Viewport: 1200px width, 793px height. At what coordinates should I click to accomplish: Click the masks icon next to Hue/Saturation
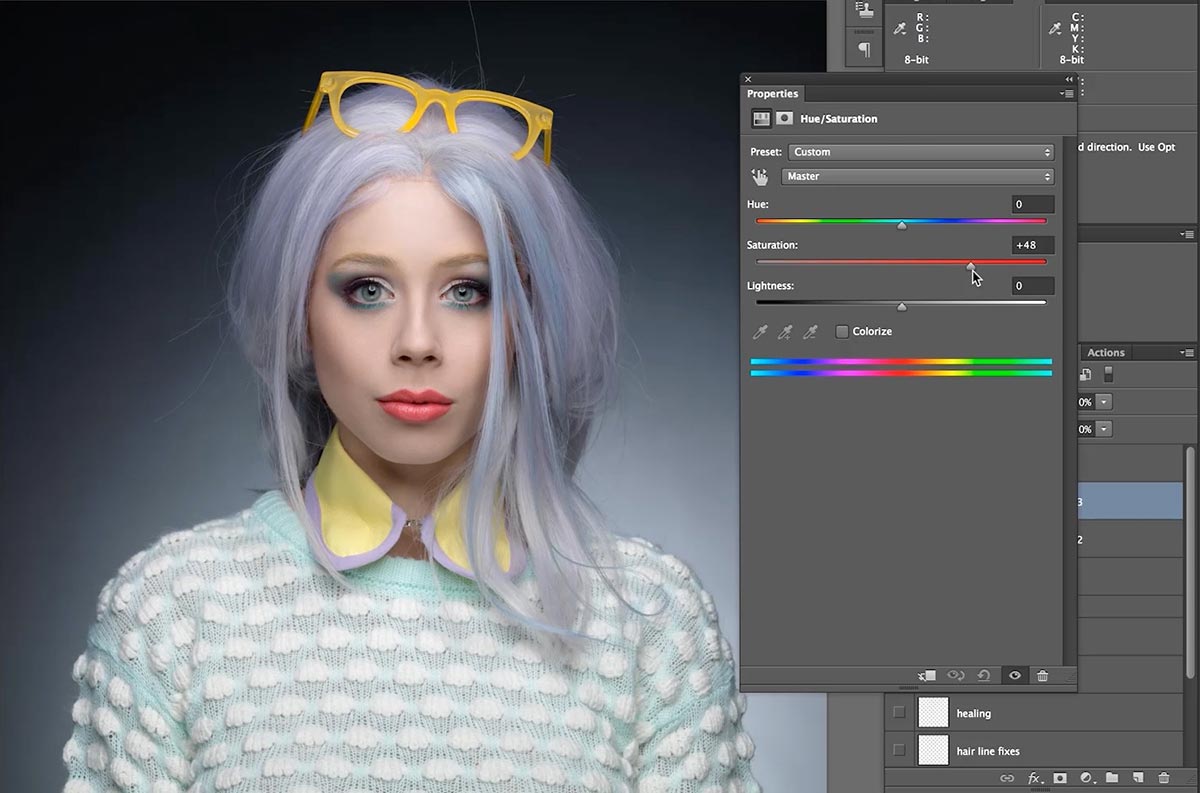click(783, 118)
